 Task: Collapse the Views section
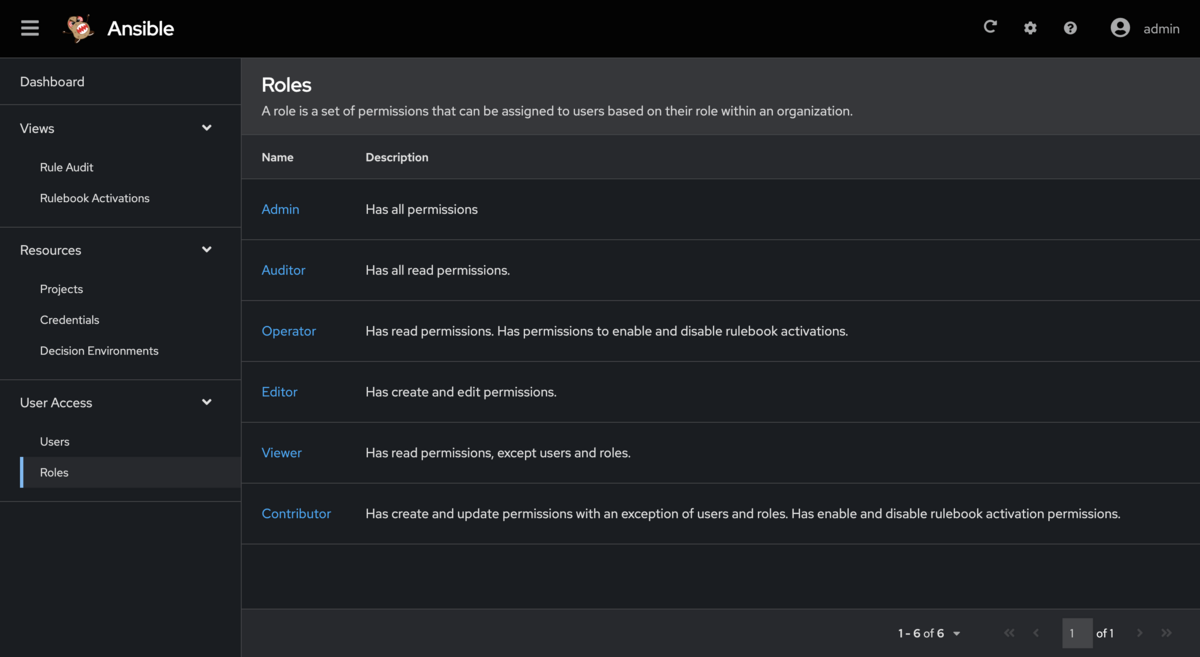coord(206,128)
